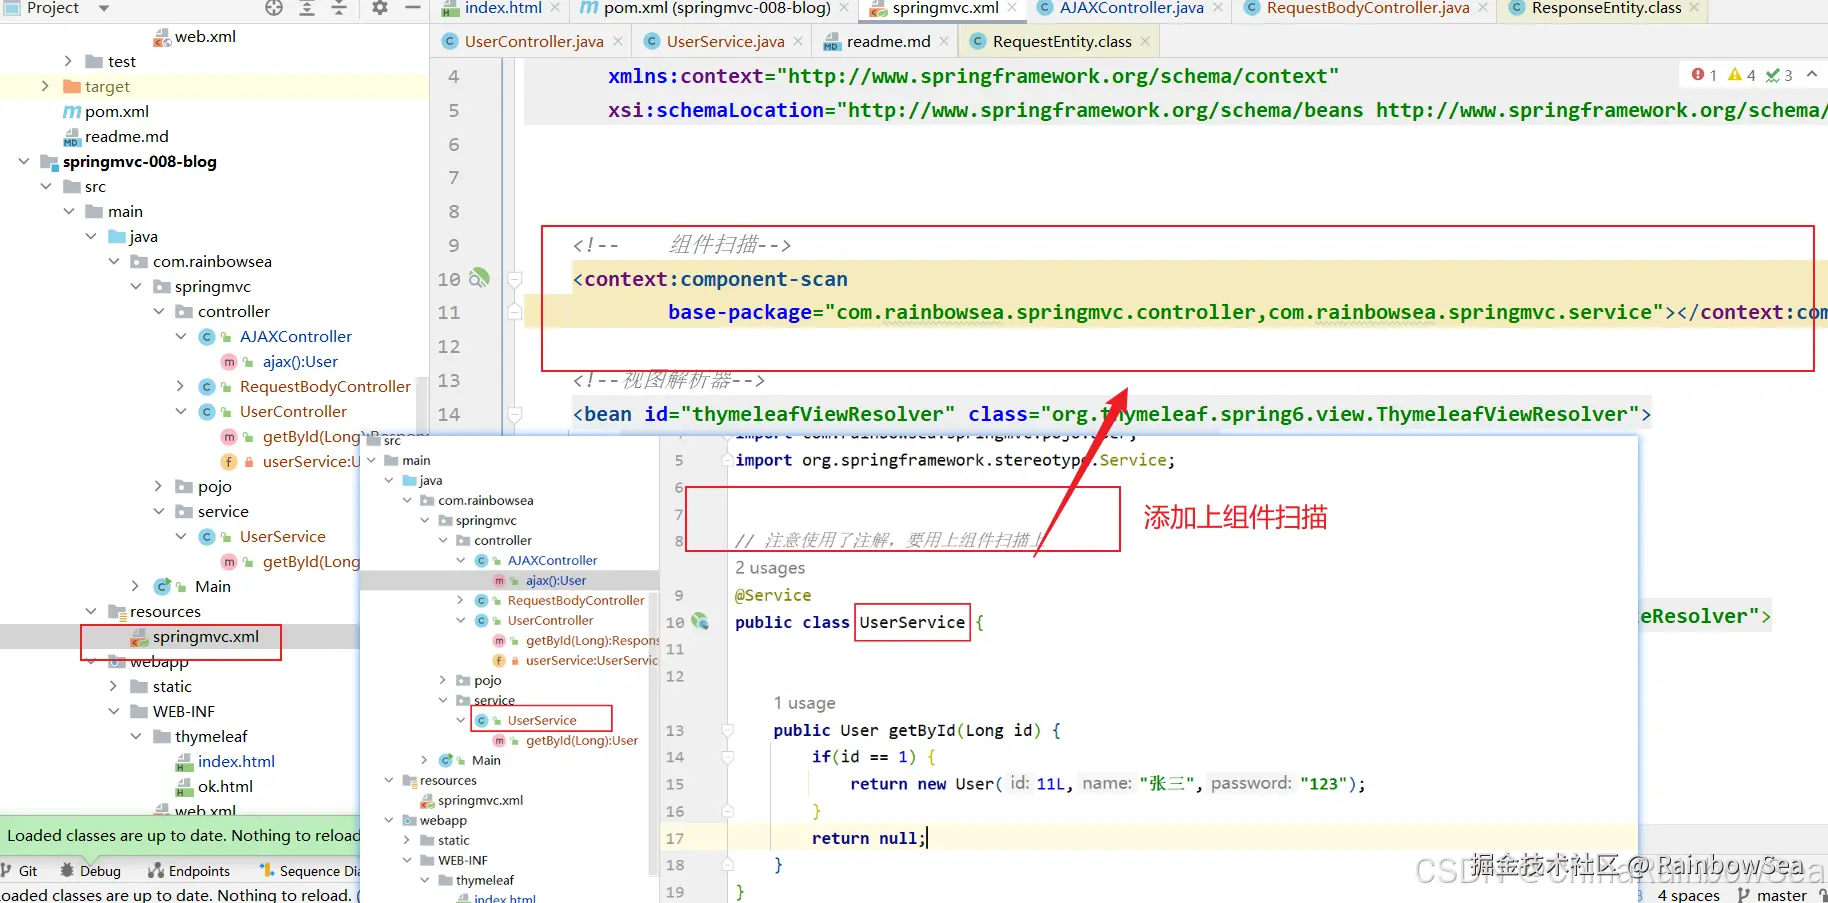Click the red error count indicator
The height and width of the screenshot is (903, 1828).
click(1704, 75)
